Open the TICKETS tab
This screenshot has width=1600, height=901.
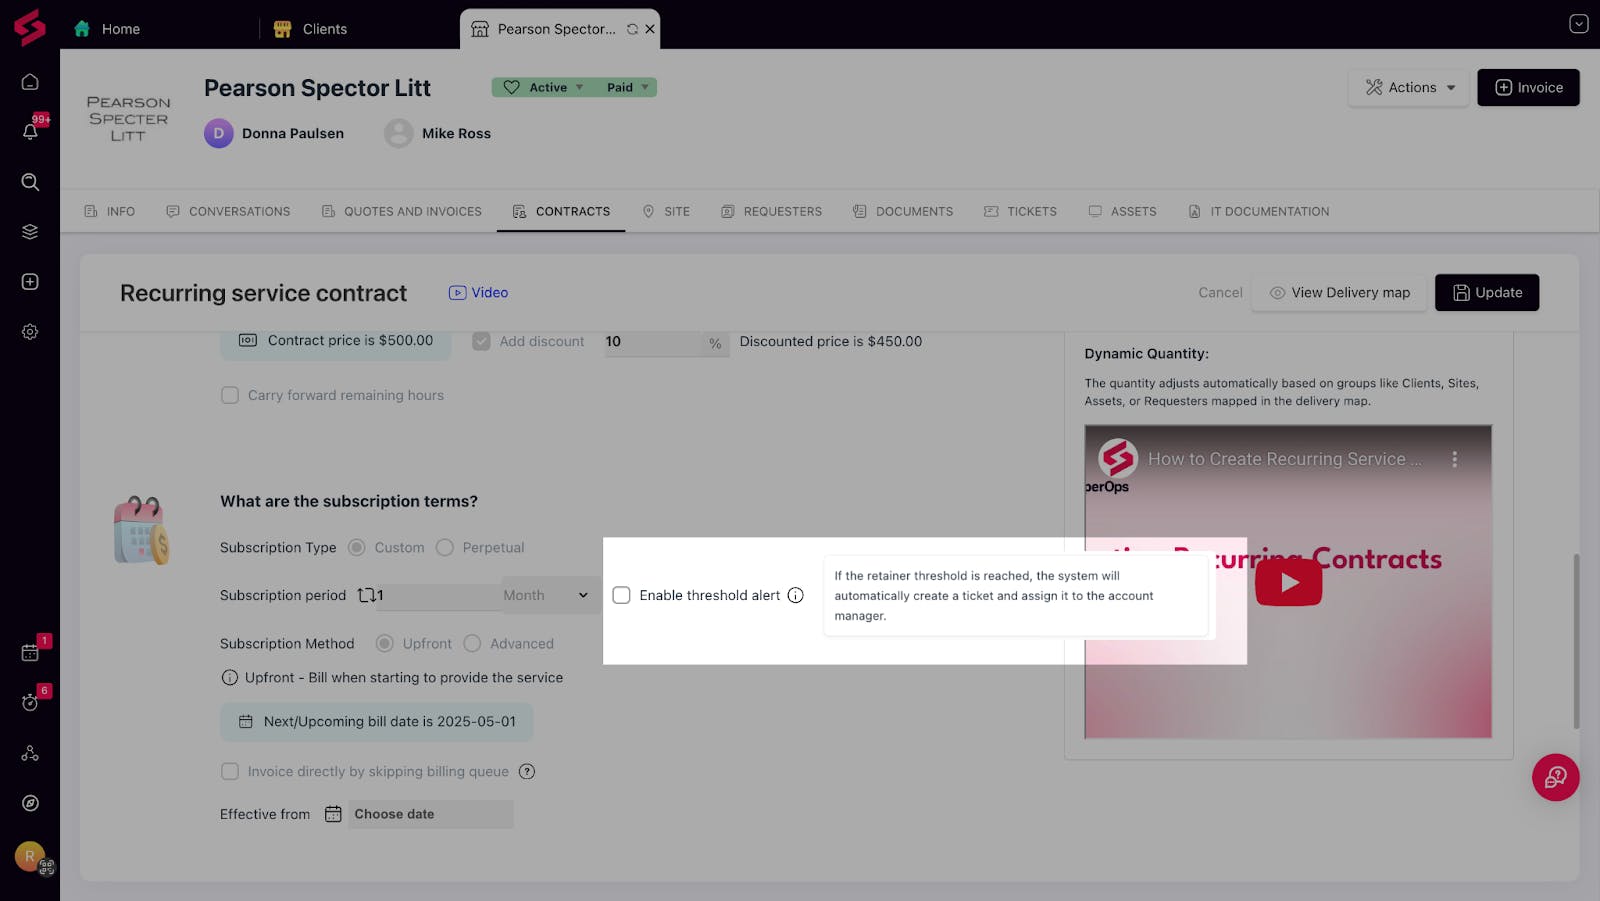pos(1021,211)
